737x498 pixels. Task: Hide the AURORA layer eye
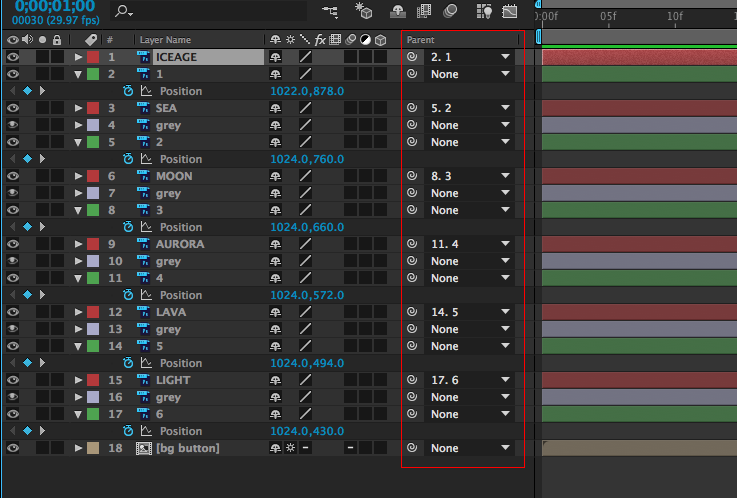[x=13, y=244]
